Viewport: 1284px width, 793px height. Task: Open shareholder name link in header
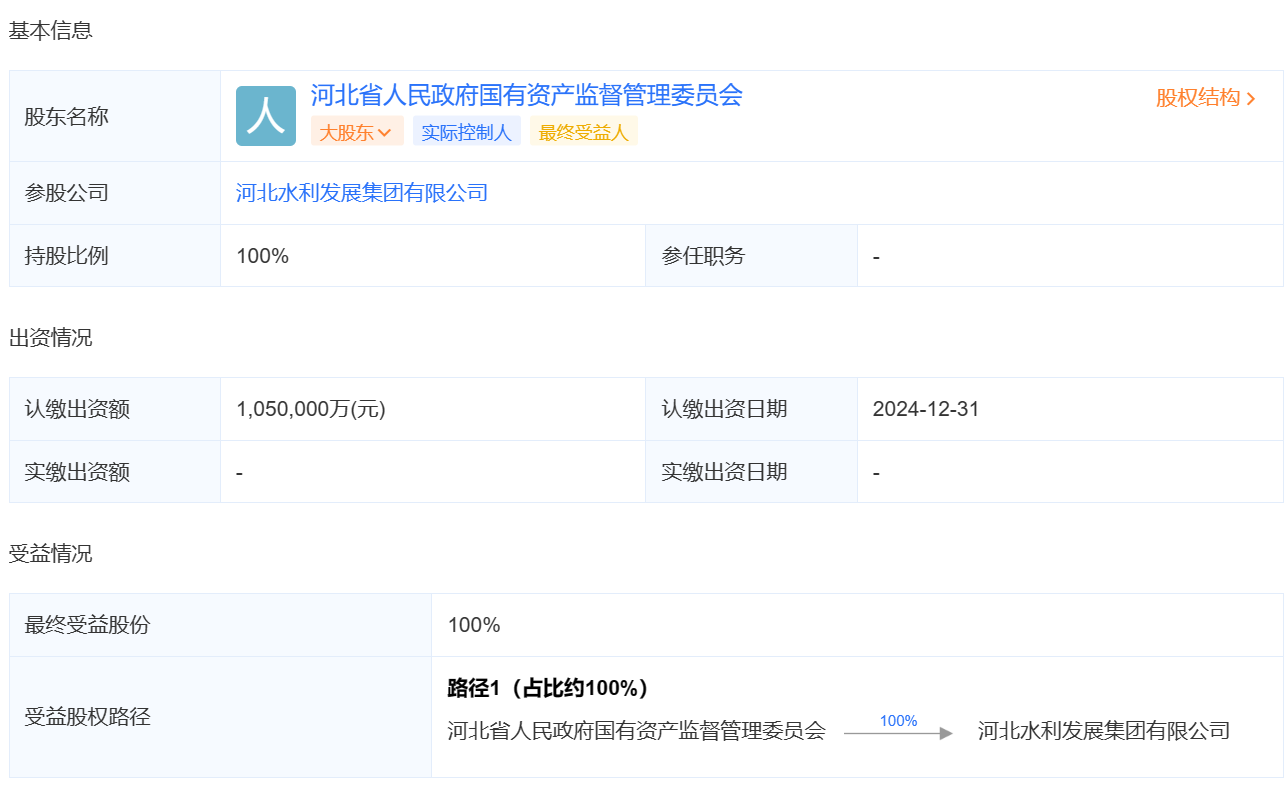(x=526, y=95)
